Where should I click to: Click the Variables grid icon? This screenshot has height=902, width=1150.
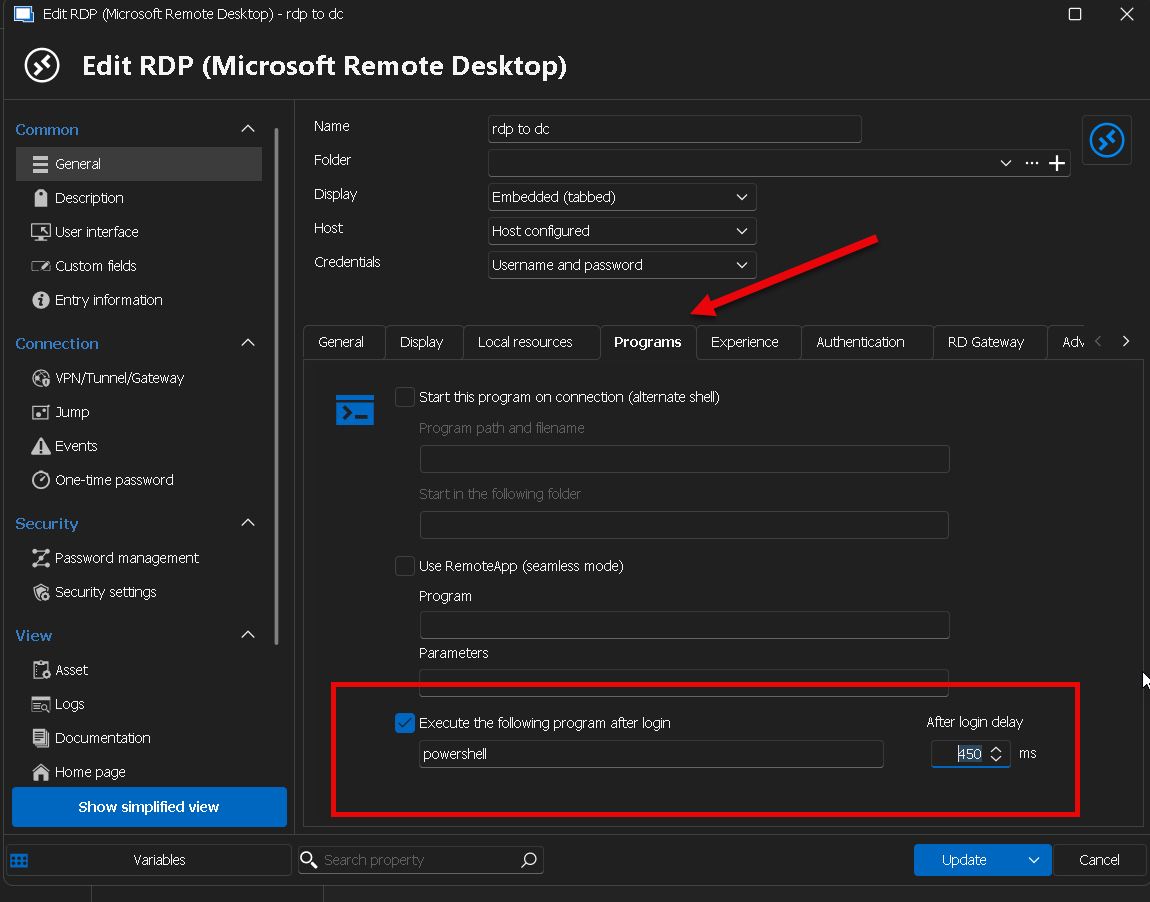point(19,860)
